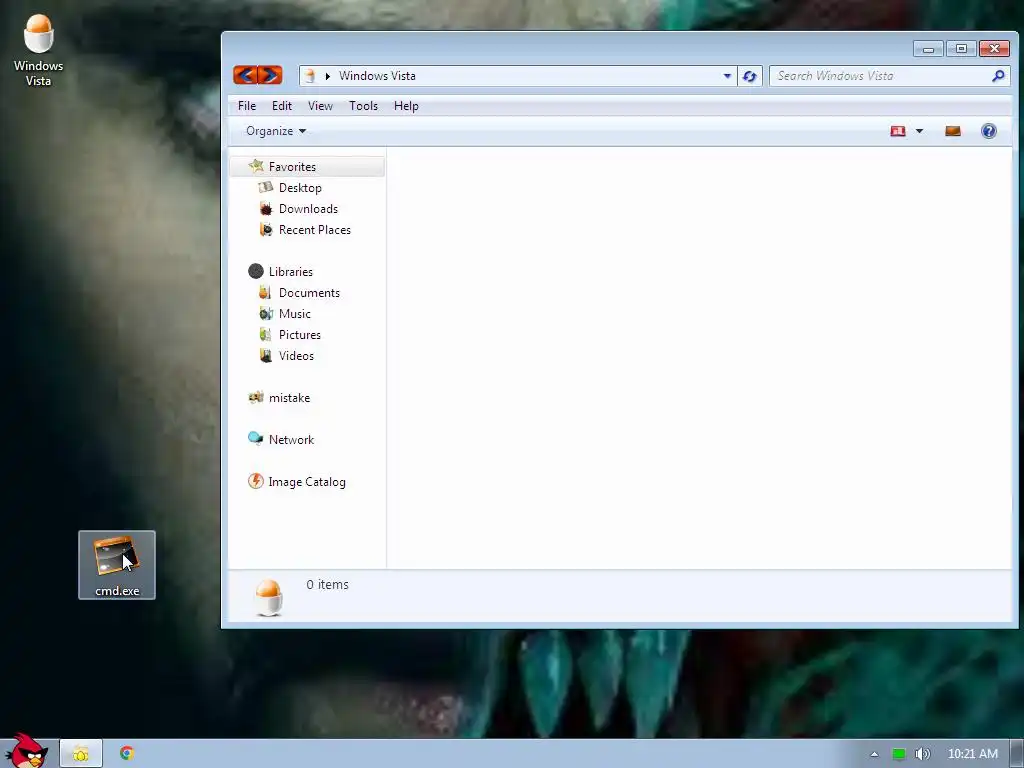Click the search magnifier icon
The height and width of the screenshot is (768, 1024).
998,76
